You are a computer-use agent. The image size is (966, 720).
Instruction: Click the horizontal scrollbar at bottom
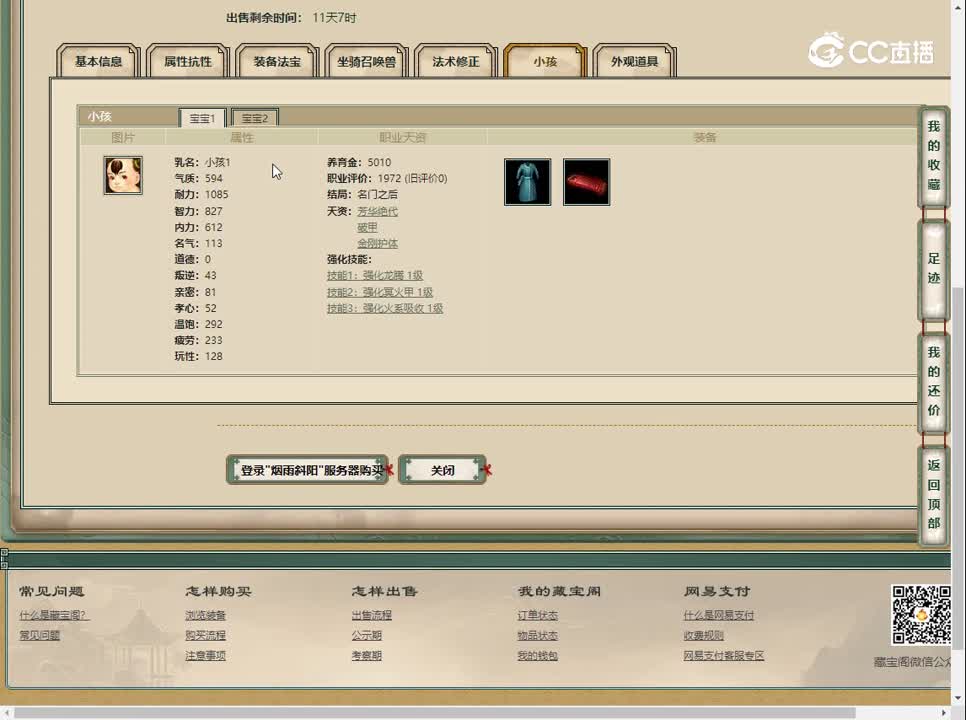coord(434,713)
